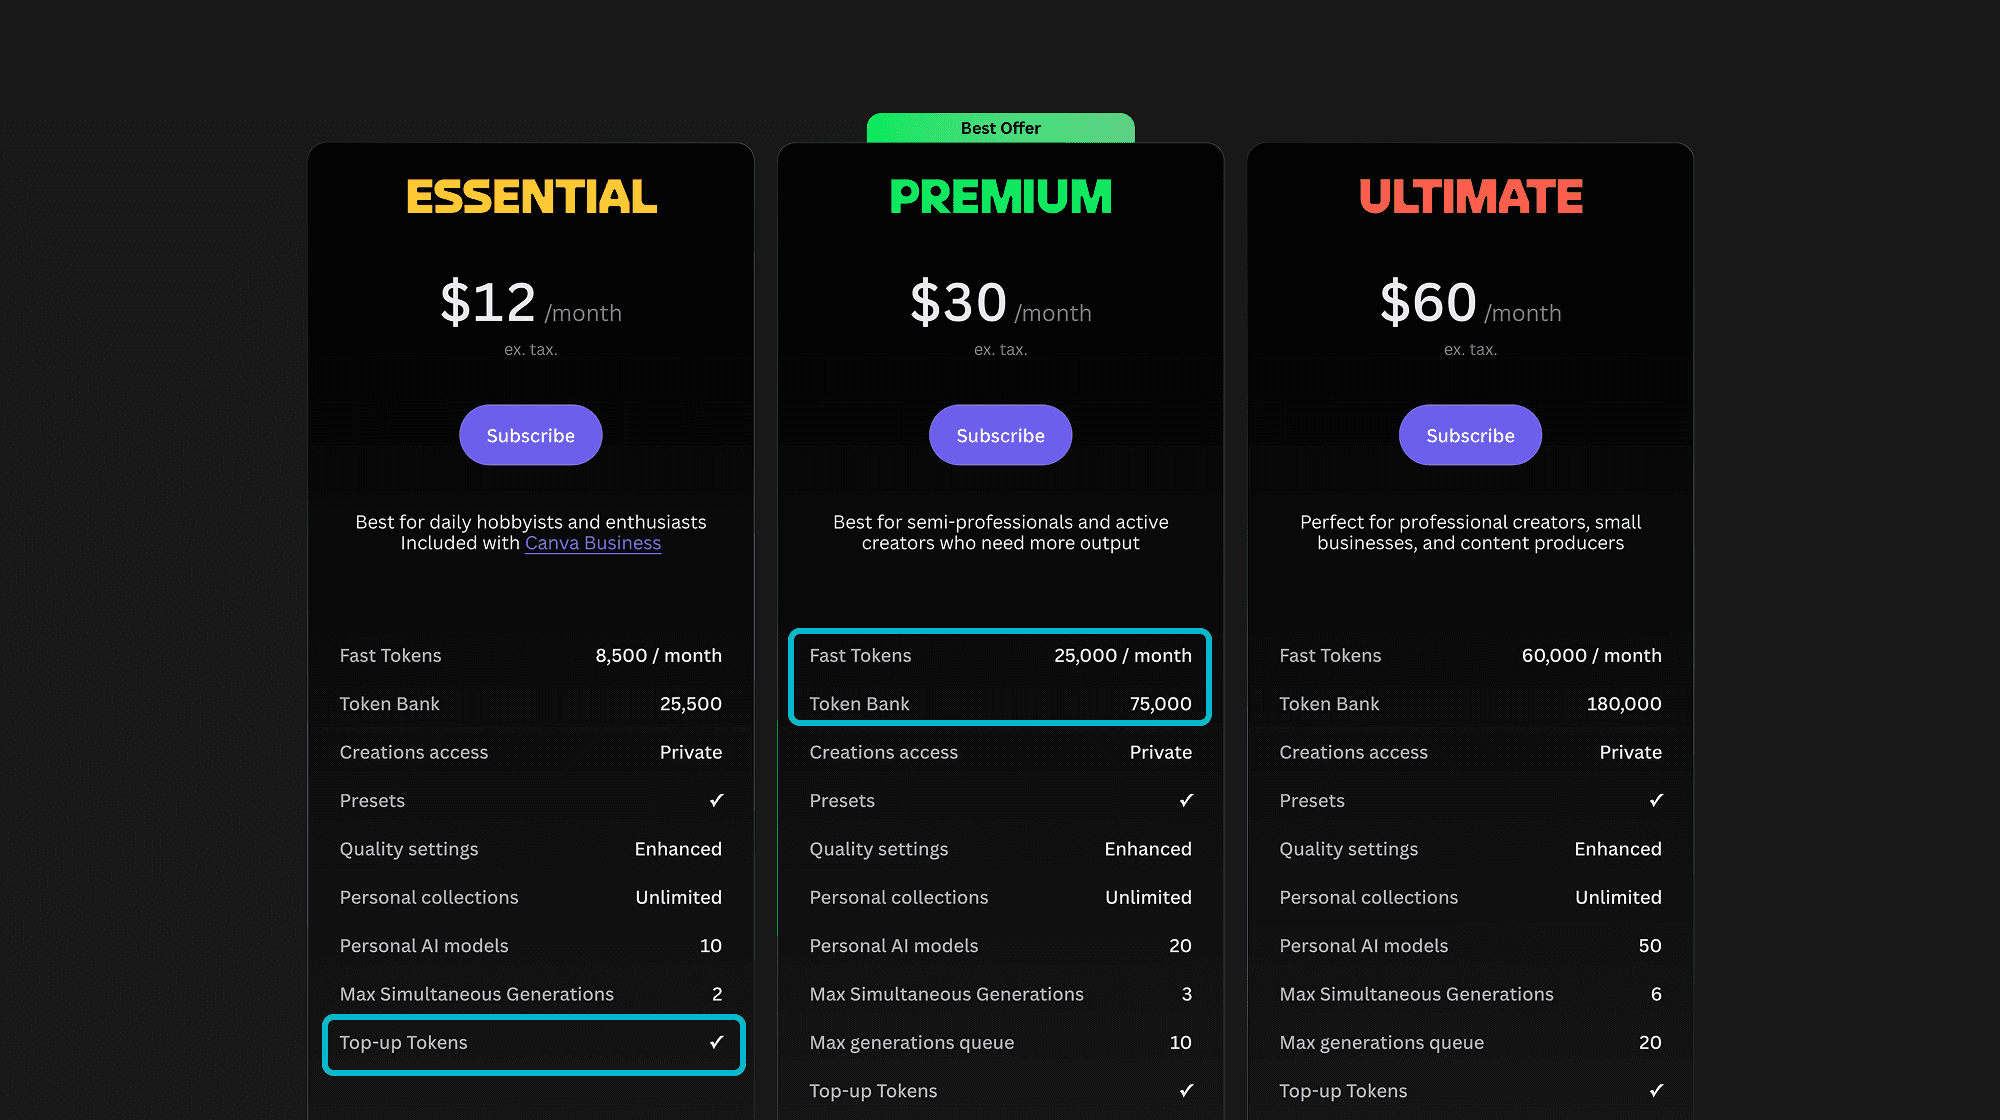This screenshot has height=1120, width=2000.
Task: Select the ESSENTIAL plan title
Action: tap(530, 197)
